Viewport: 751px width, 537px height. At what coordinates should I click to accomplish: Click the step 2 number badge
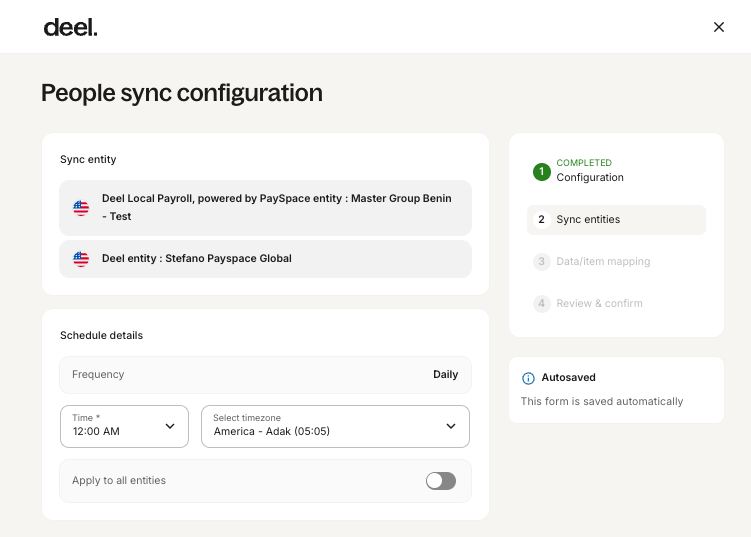(542, 220)
